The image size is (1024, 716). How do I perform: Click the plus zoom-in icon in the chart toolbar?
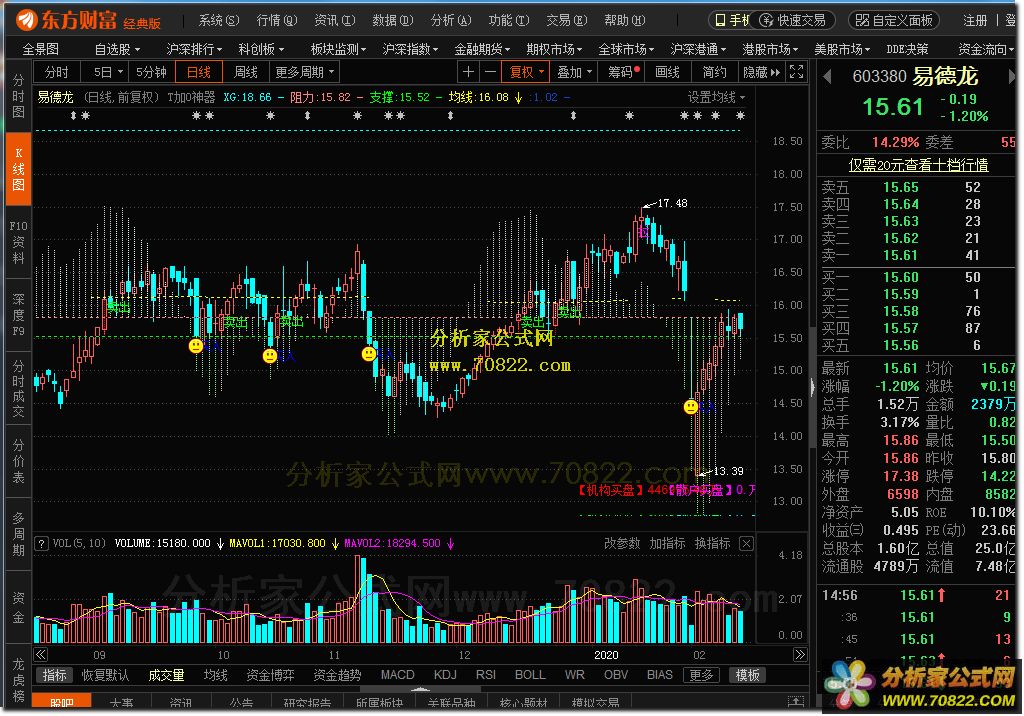(468, 72)
